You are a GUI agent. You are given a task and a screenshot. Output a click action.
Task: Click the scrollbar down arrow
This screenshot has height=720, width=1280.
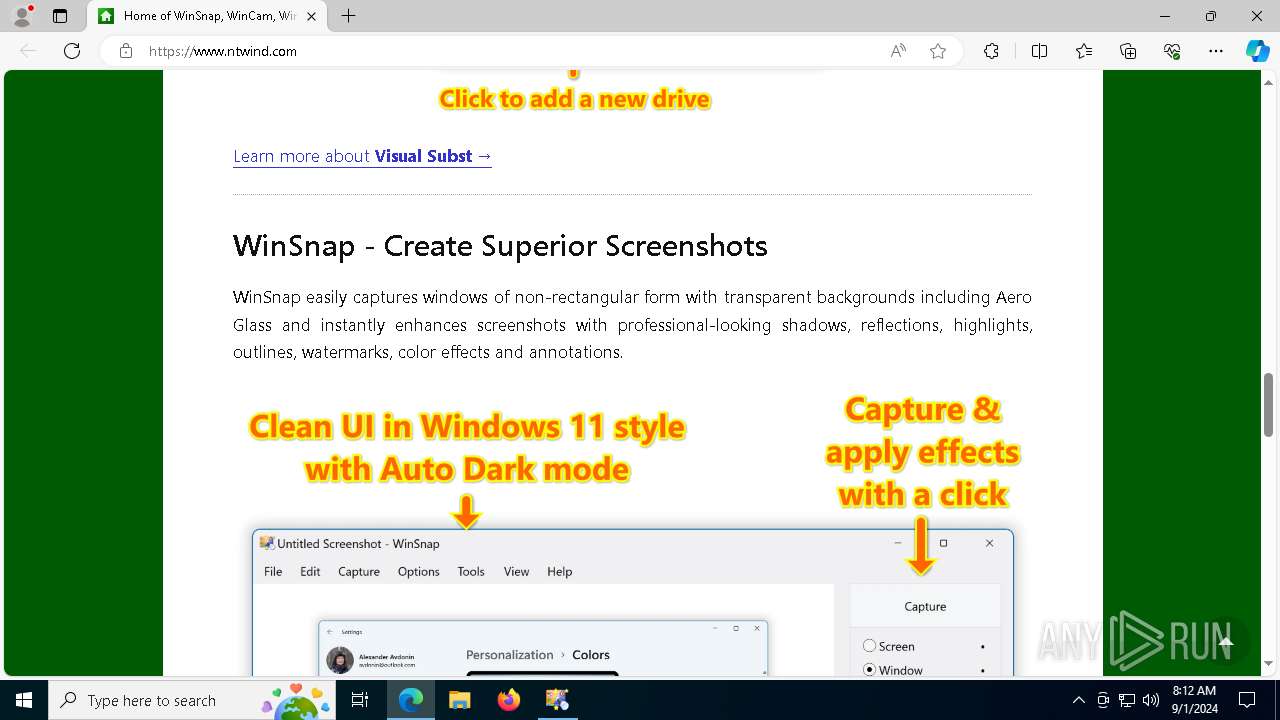[1269, 664]
